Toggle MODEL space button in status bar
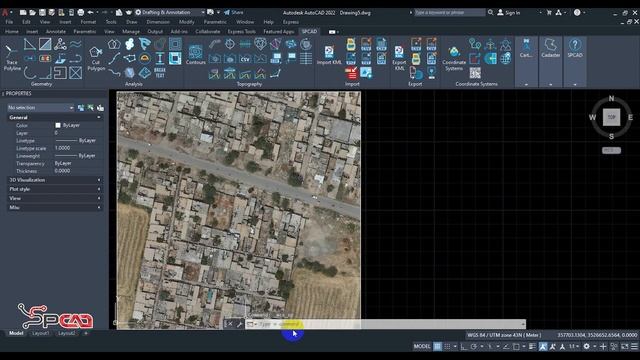The image size is (640, 360). (x=422, y=347)
